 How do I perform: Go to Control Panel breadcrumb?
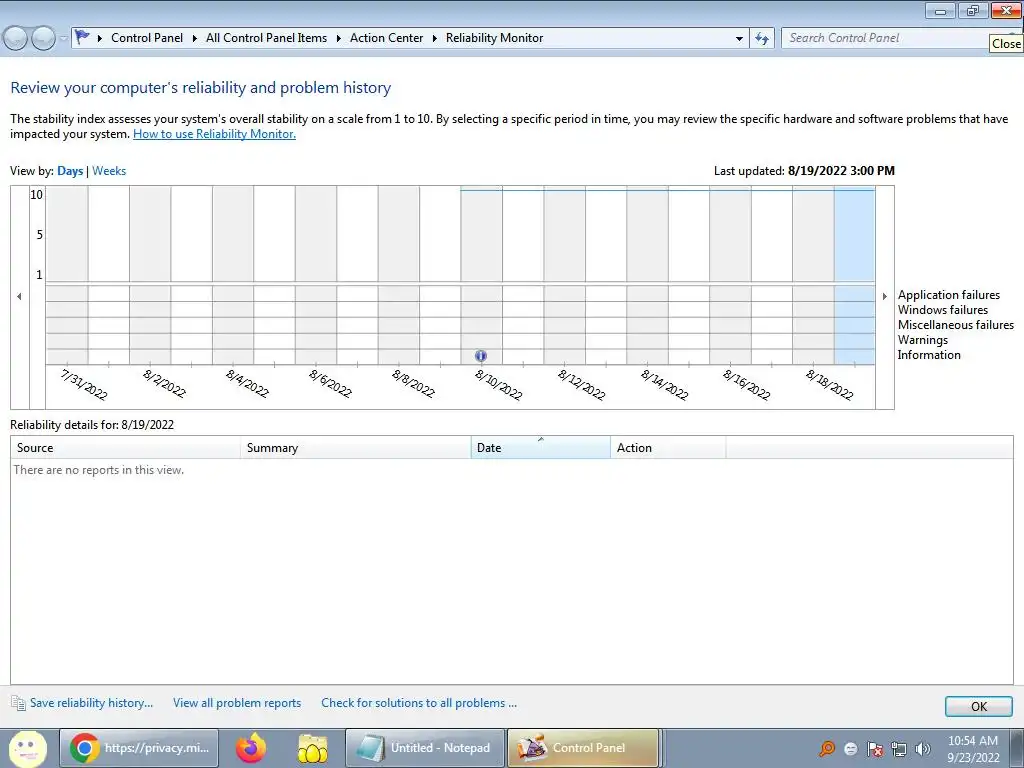(147, 38)
